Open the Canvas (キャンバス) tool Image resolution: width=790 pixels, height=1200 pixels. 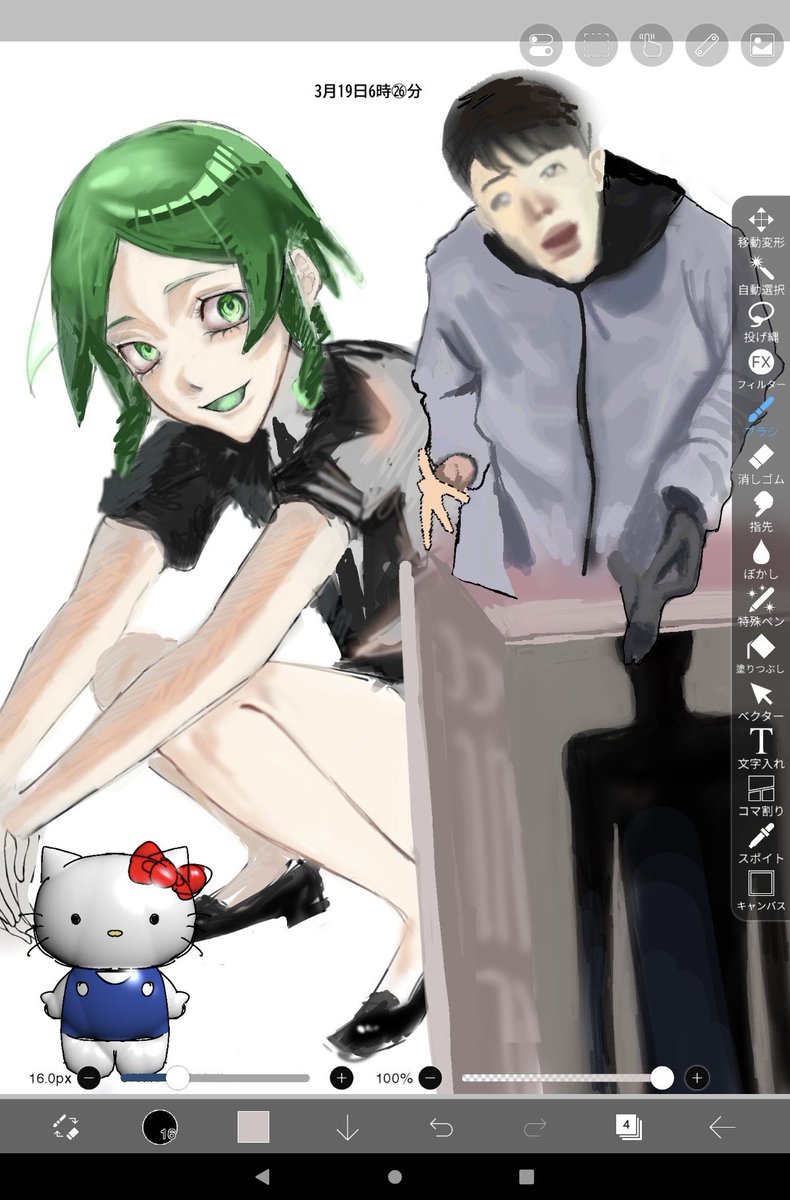click(x=761, y=890)
